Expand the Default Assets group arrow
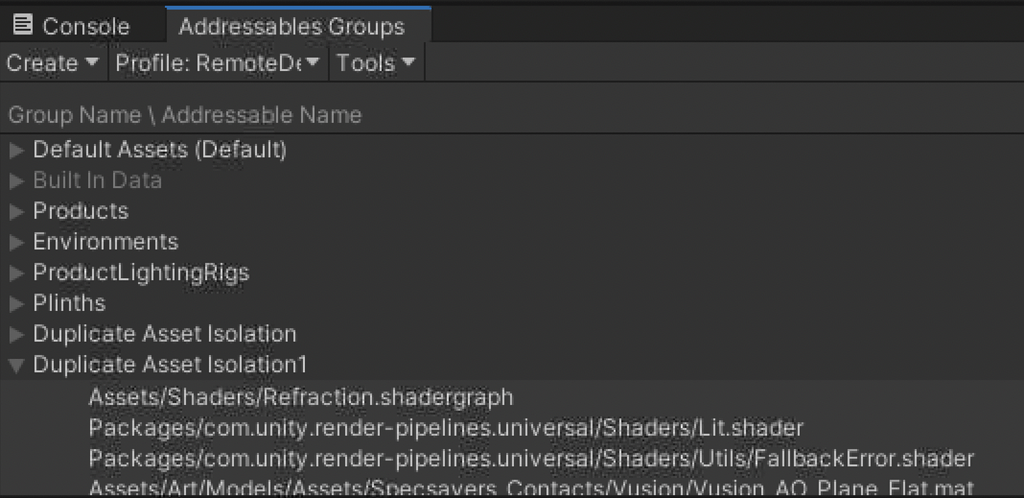 click(x=16, y=151)
